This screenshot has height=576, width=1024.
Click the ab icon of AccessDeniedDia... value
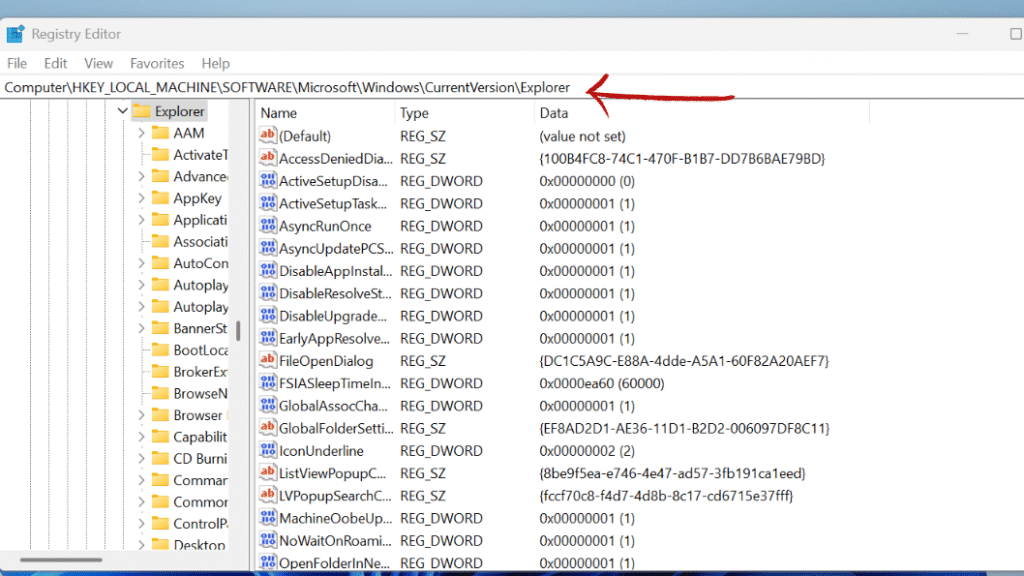point(268,158)
